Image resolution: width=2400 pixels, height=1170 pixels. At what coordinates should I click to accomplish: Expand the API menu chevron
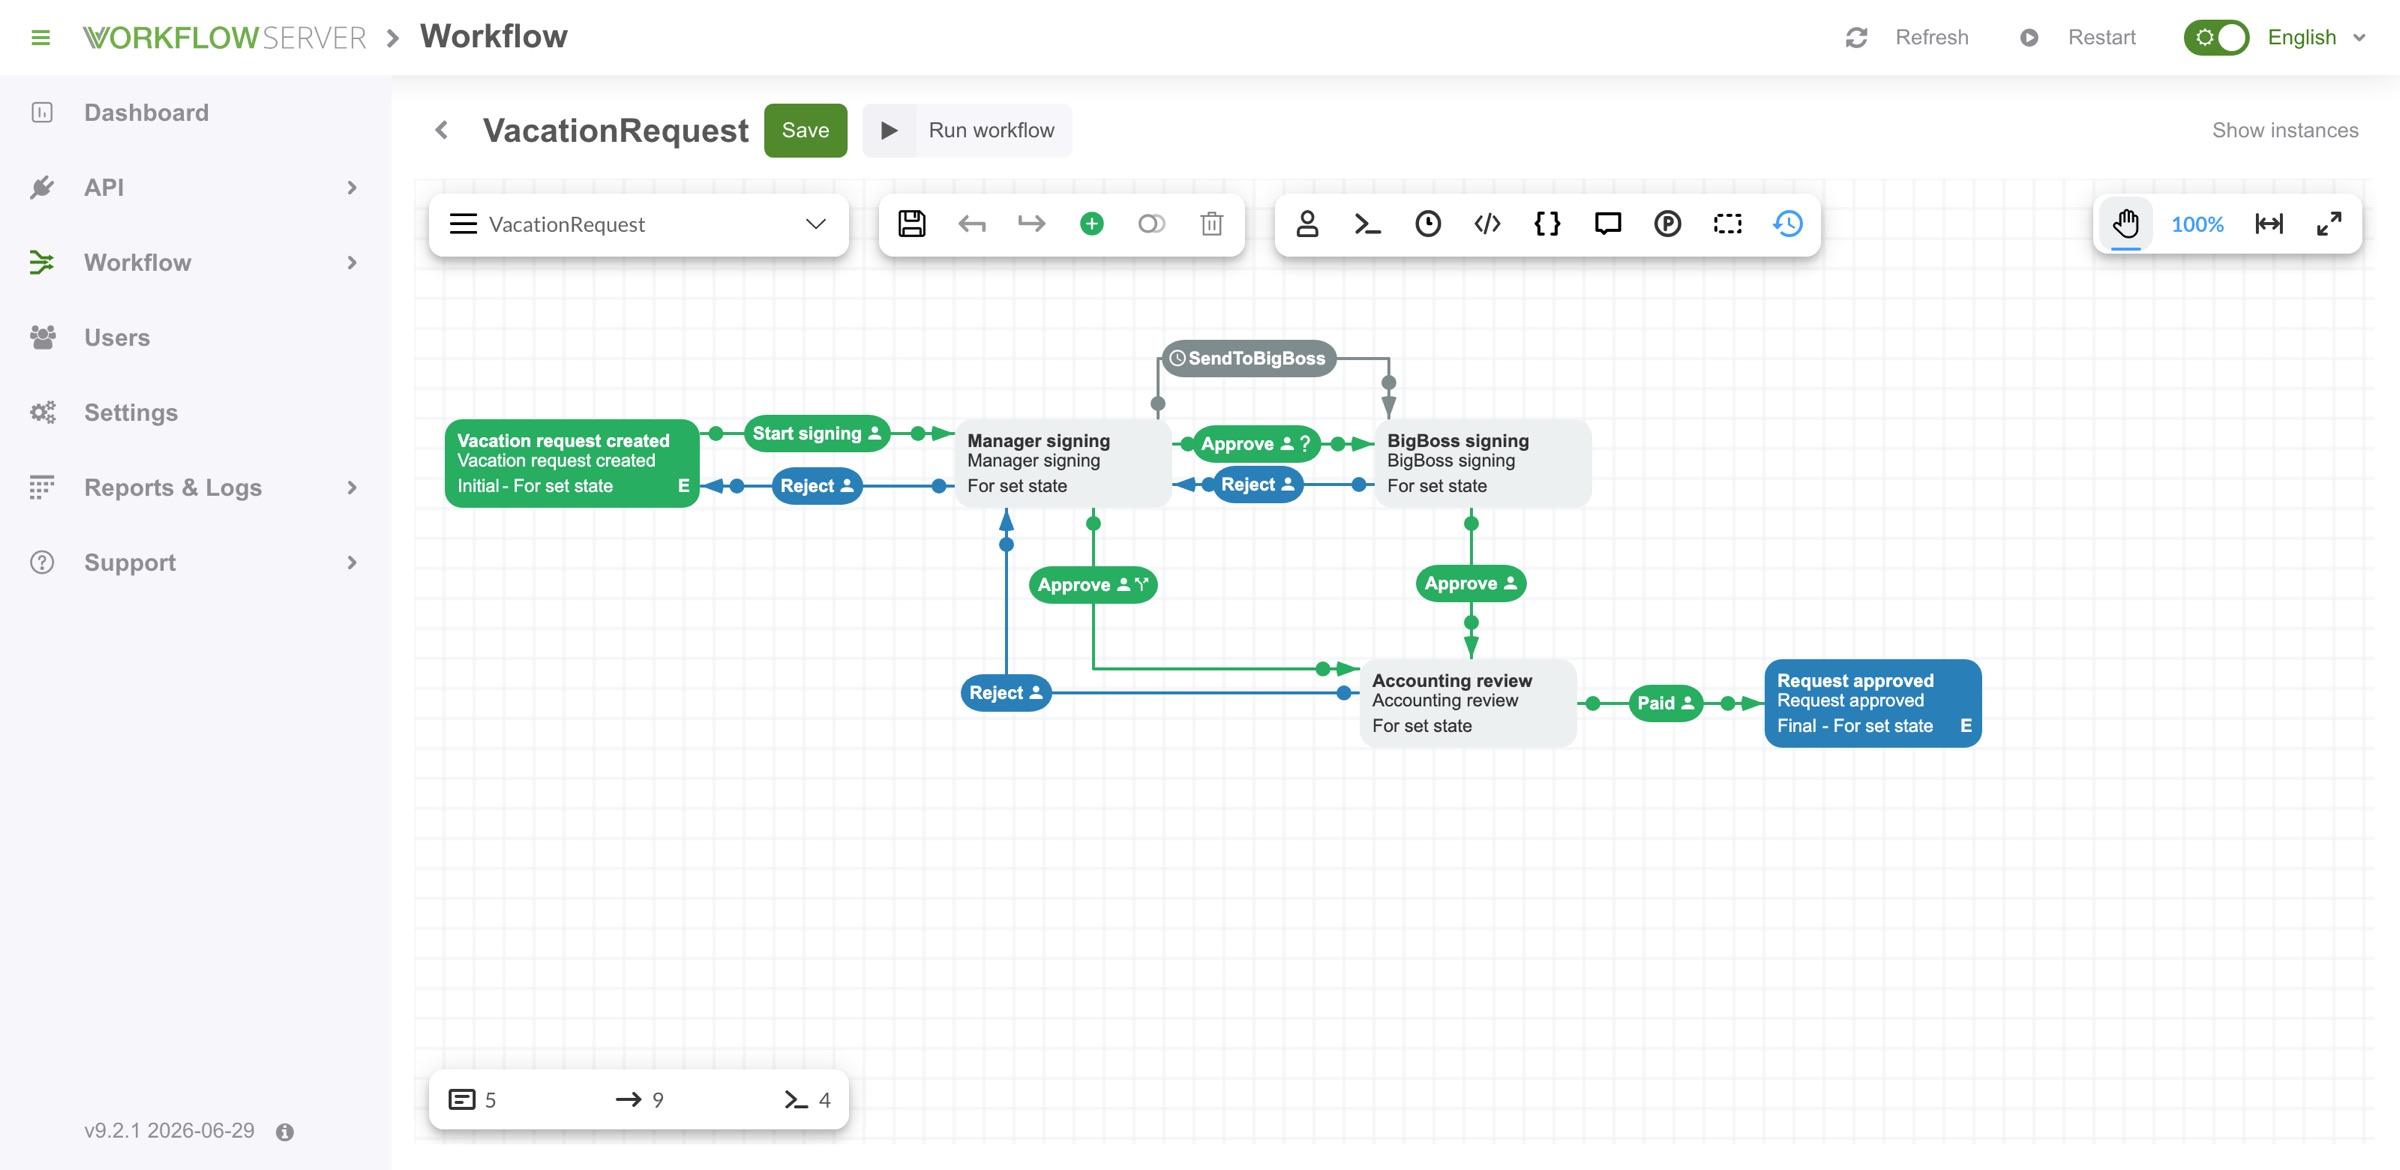coord(351,187)
